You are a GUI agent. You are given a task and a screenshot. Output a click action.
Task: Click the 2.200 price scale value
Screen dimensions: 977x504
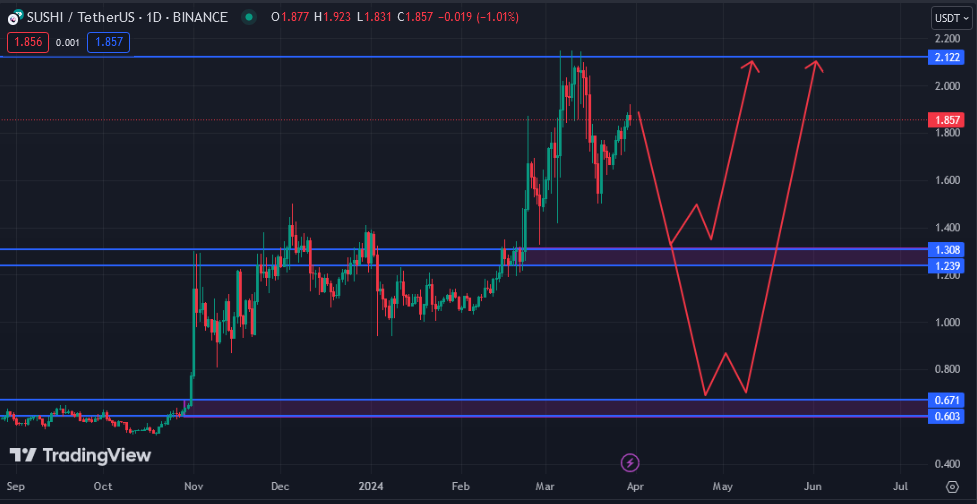(946, 39)
